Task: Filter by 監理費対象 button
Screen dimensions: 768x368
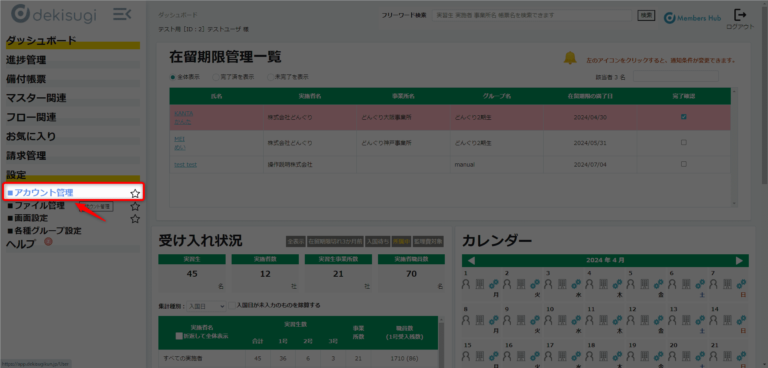Action: (x=428, y=241)
